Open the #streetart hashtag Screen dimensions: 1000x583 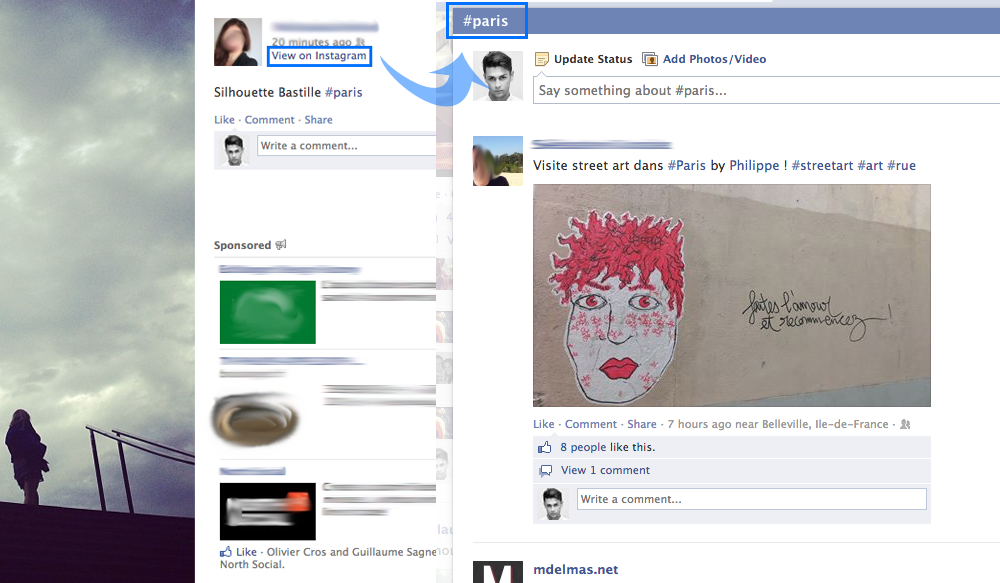tap(822, 166)
